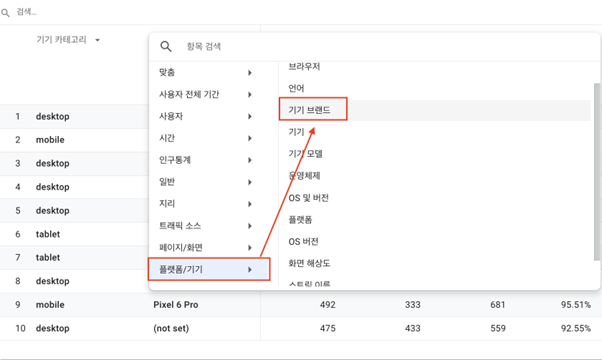The height and width of the screenshot is (360, 602).
Task: Click the desktop cell in row 1
Action: pyautogui.click(x=53, y=117)
